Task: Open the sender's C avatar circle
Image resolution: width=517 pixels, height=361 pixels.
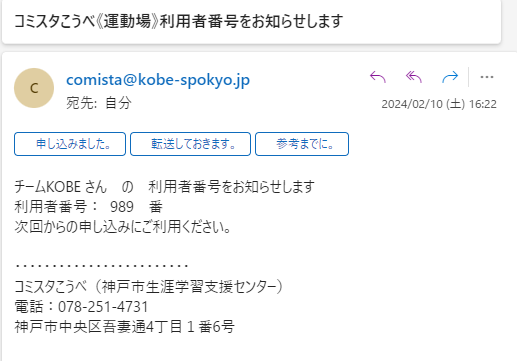Action: [x=34, y=88]
